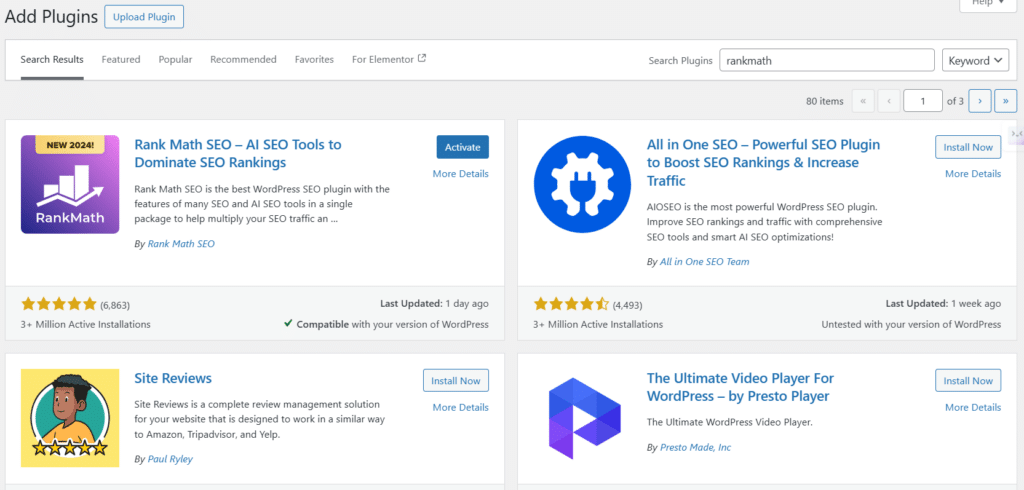This screenshot has height=490, width=1024.
Task: Open the Popular plugins tab
Action: [175, 59]
